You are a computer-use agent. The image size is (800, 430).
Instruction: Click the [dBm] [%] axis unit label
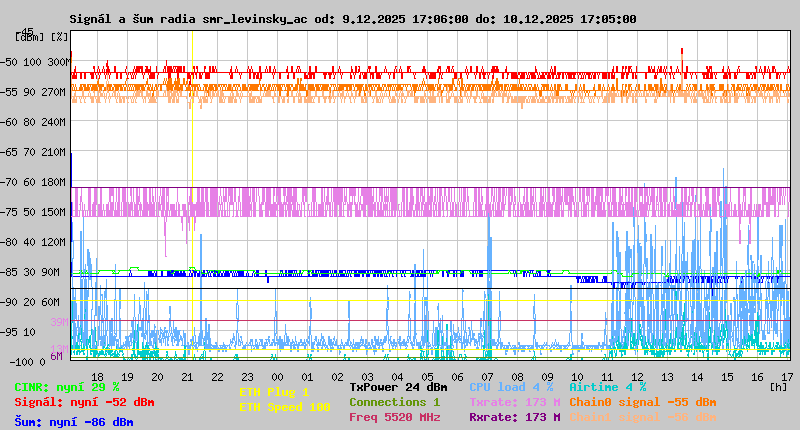tap(41, 37)
